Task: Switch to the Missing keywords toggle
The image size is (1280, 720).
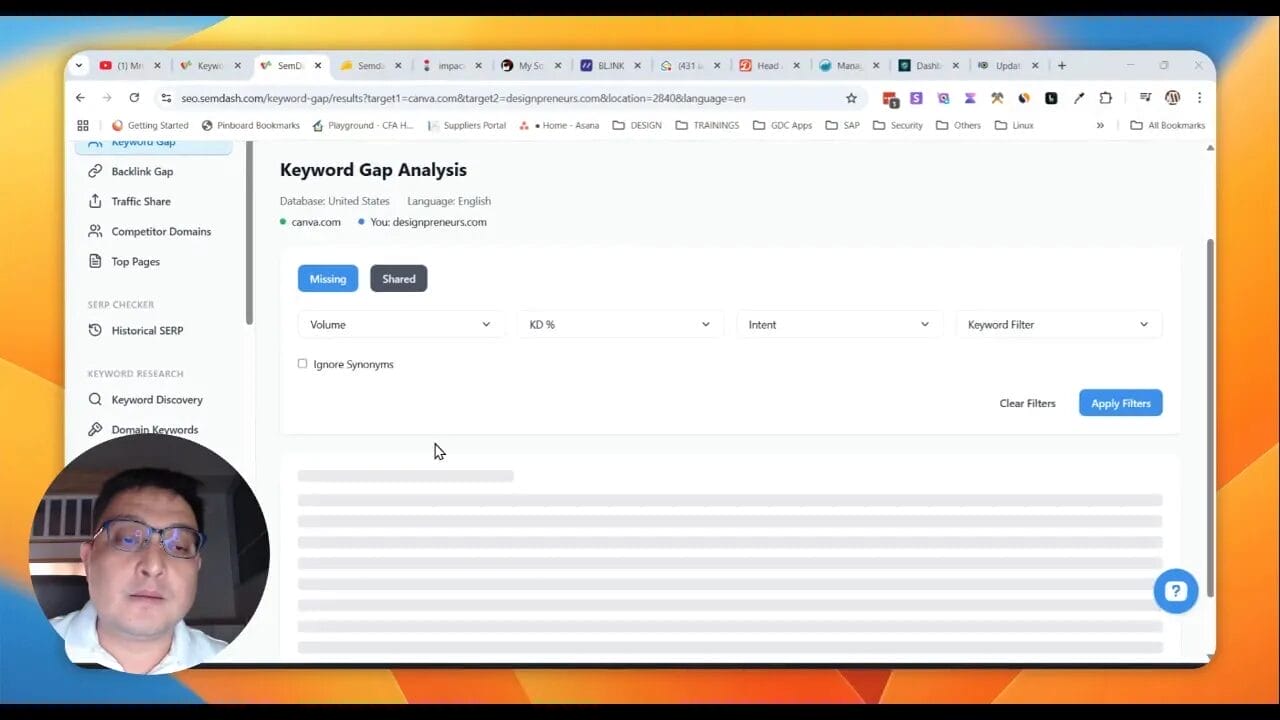Action: 327,278
